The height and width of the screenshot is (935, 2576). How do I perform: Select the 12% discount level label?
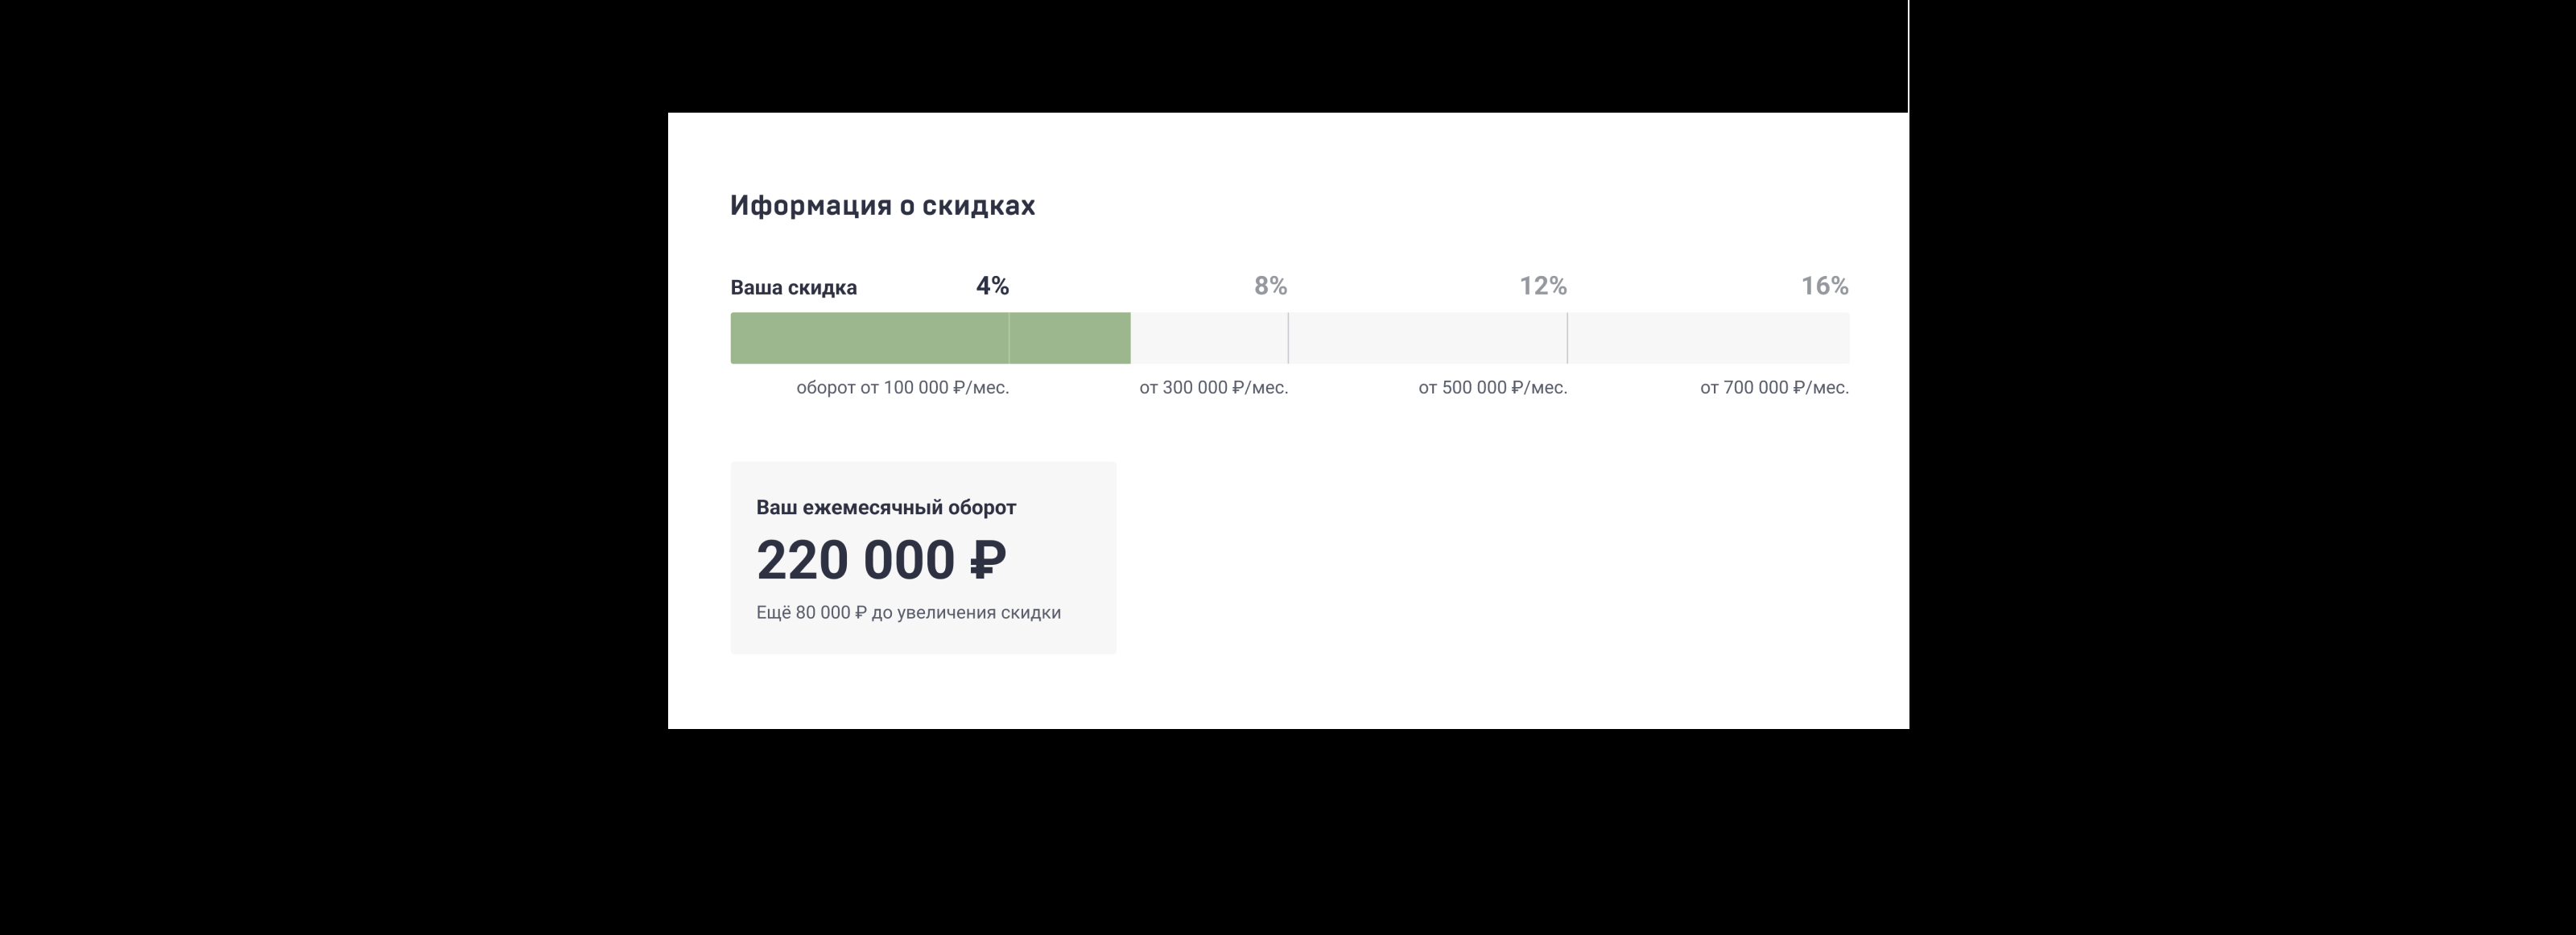(1542, 286)
